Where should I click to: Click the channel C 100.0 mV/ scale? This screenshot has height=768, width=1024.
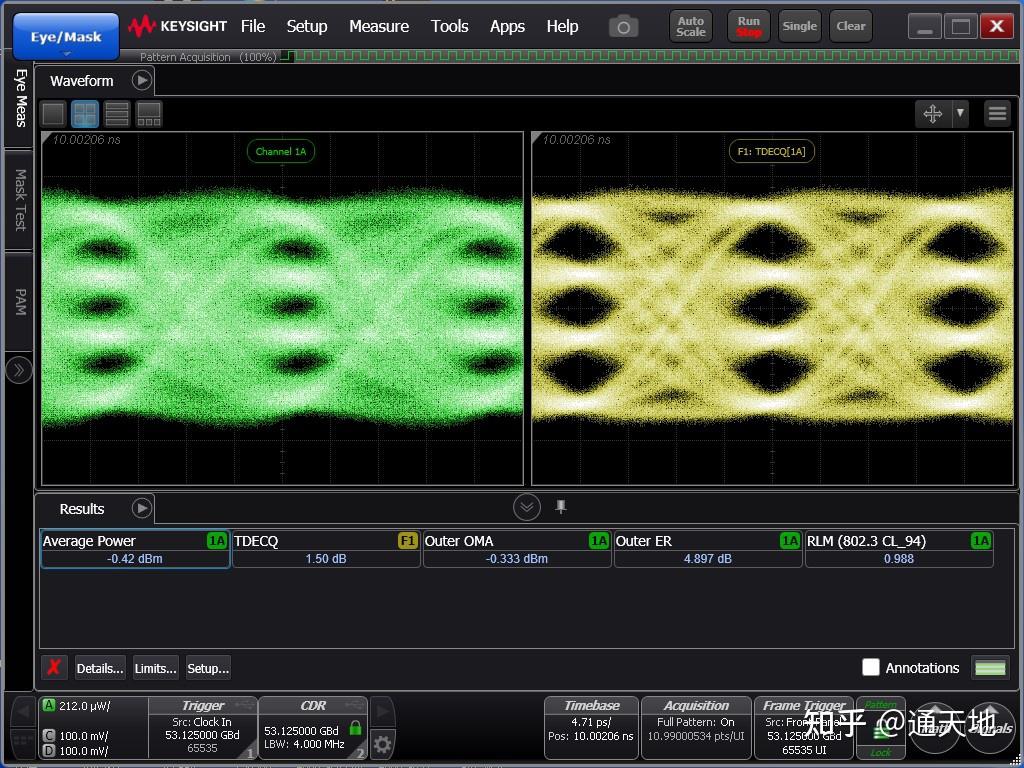click(77, 736)
